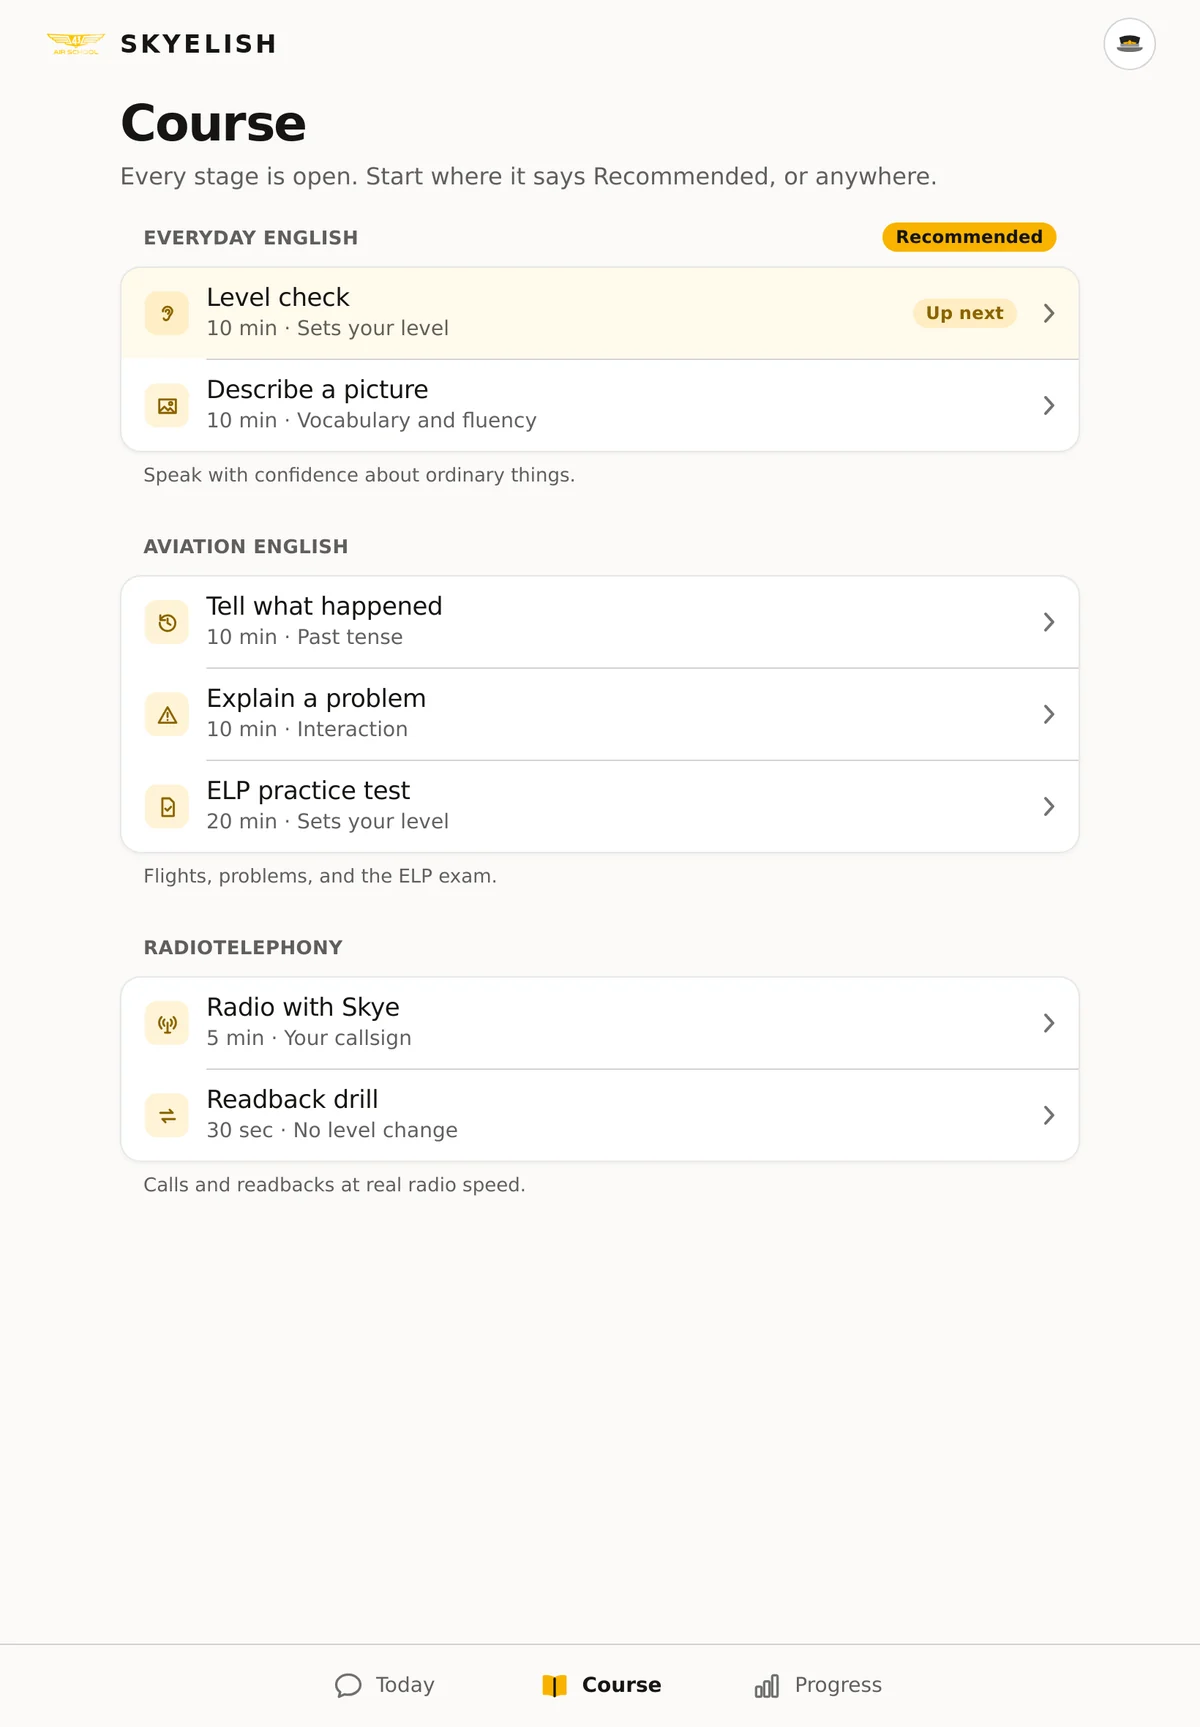
Task: Click the 'Every stage is open' subtitle
Action: click(528, 177)
